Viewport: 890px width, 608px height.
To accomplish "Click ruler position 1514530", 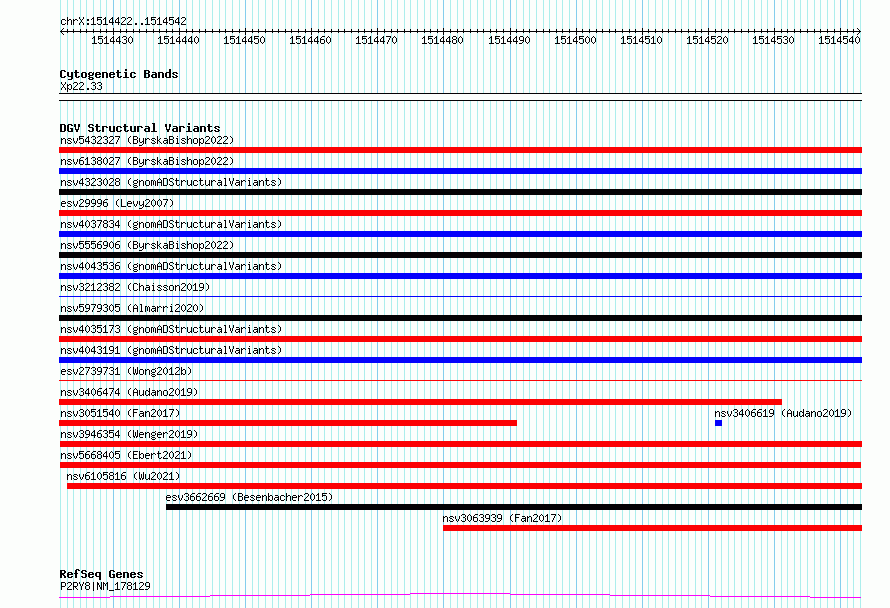I will point(773,40).
